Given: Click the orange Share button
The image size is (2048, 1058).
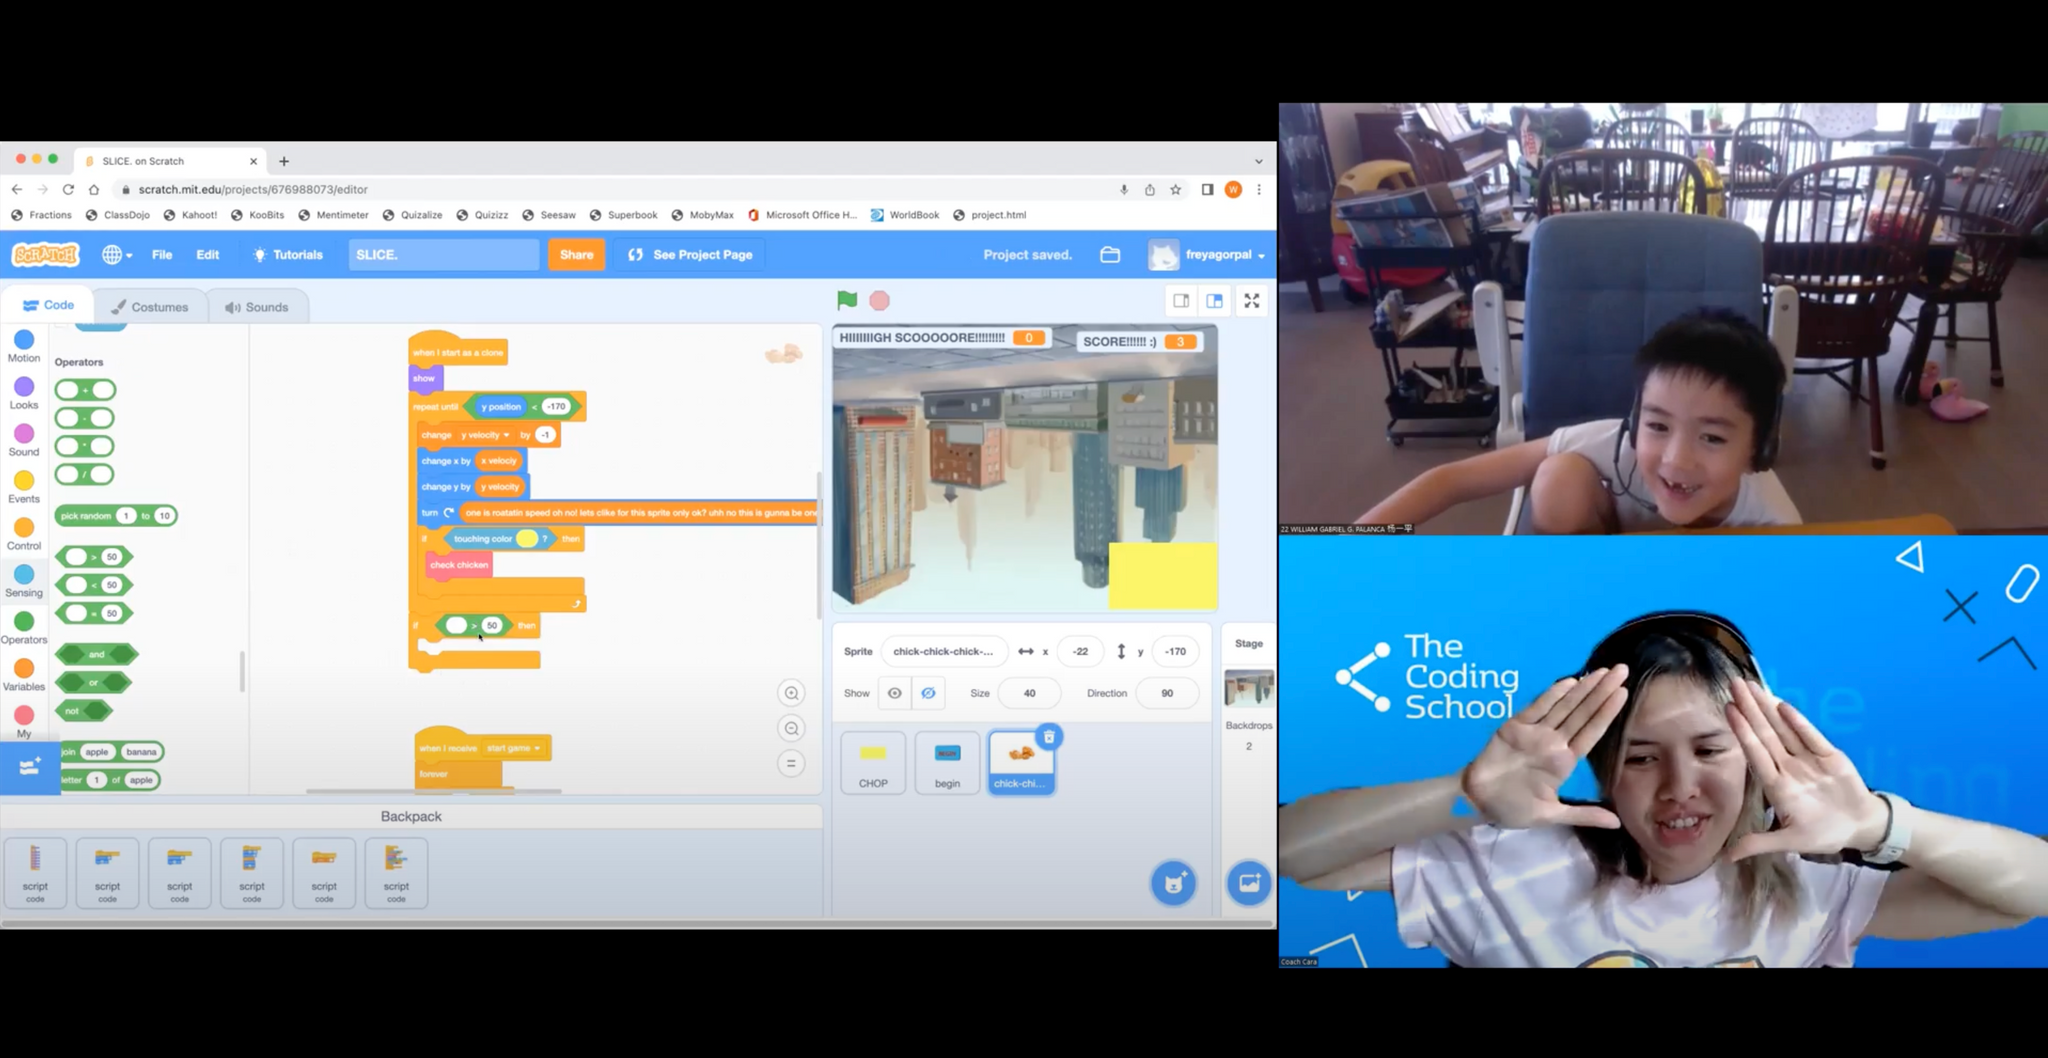Looking at the screenshot, I should [x=576, y=254].
